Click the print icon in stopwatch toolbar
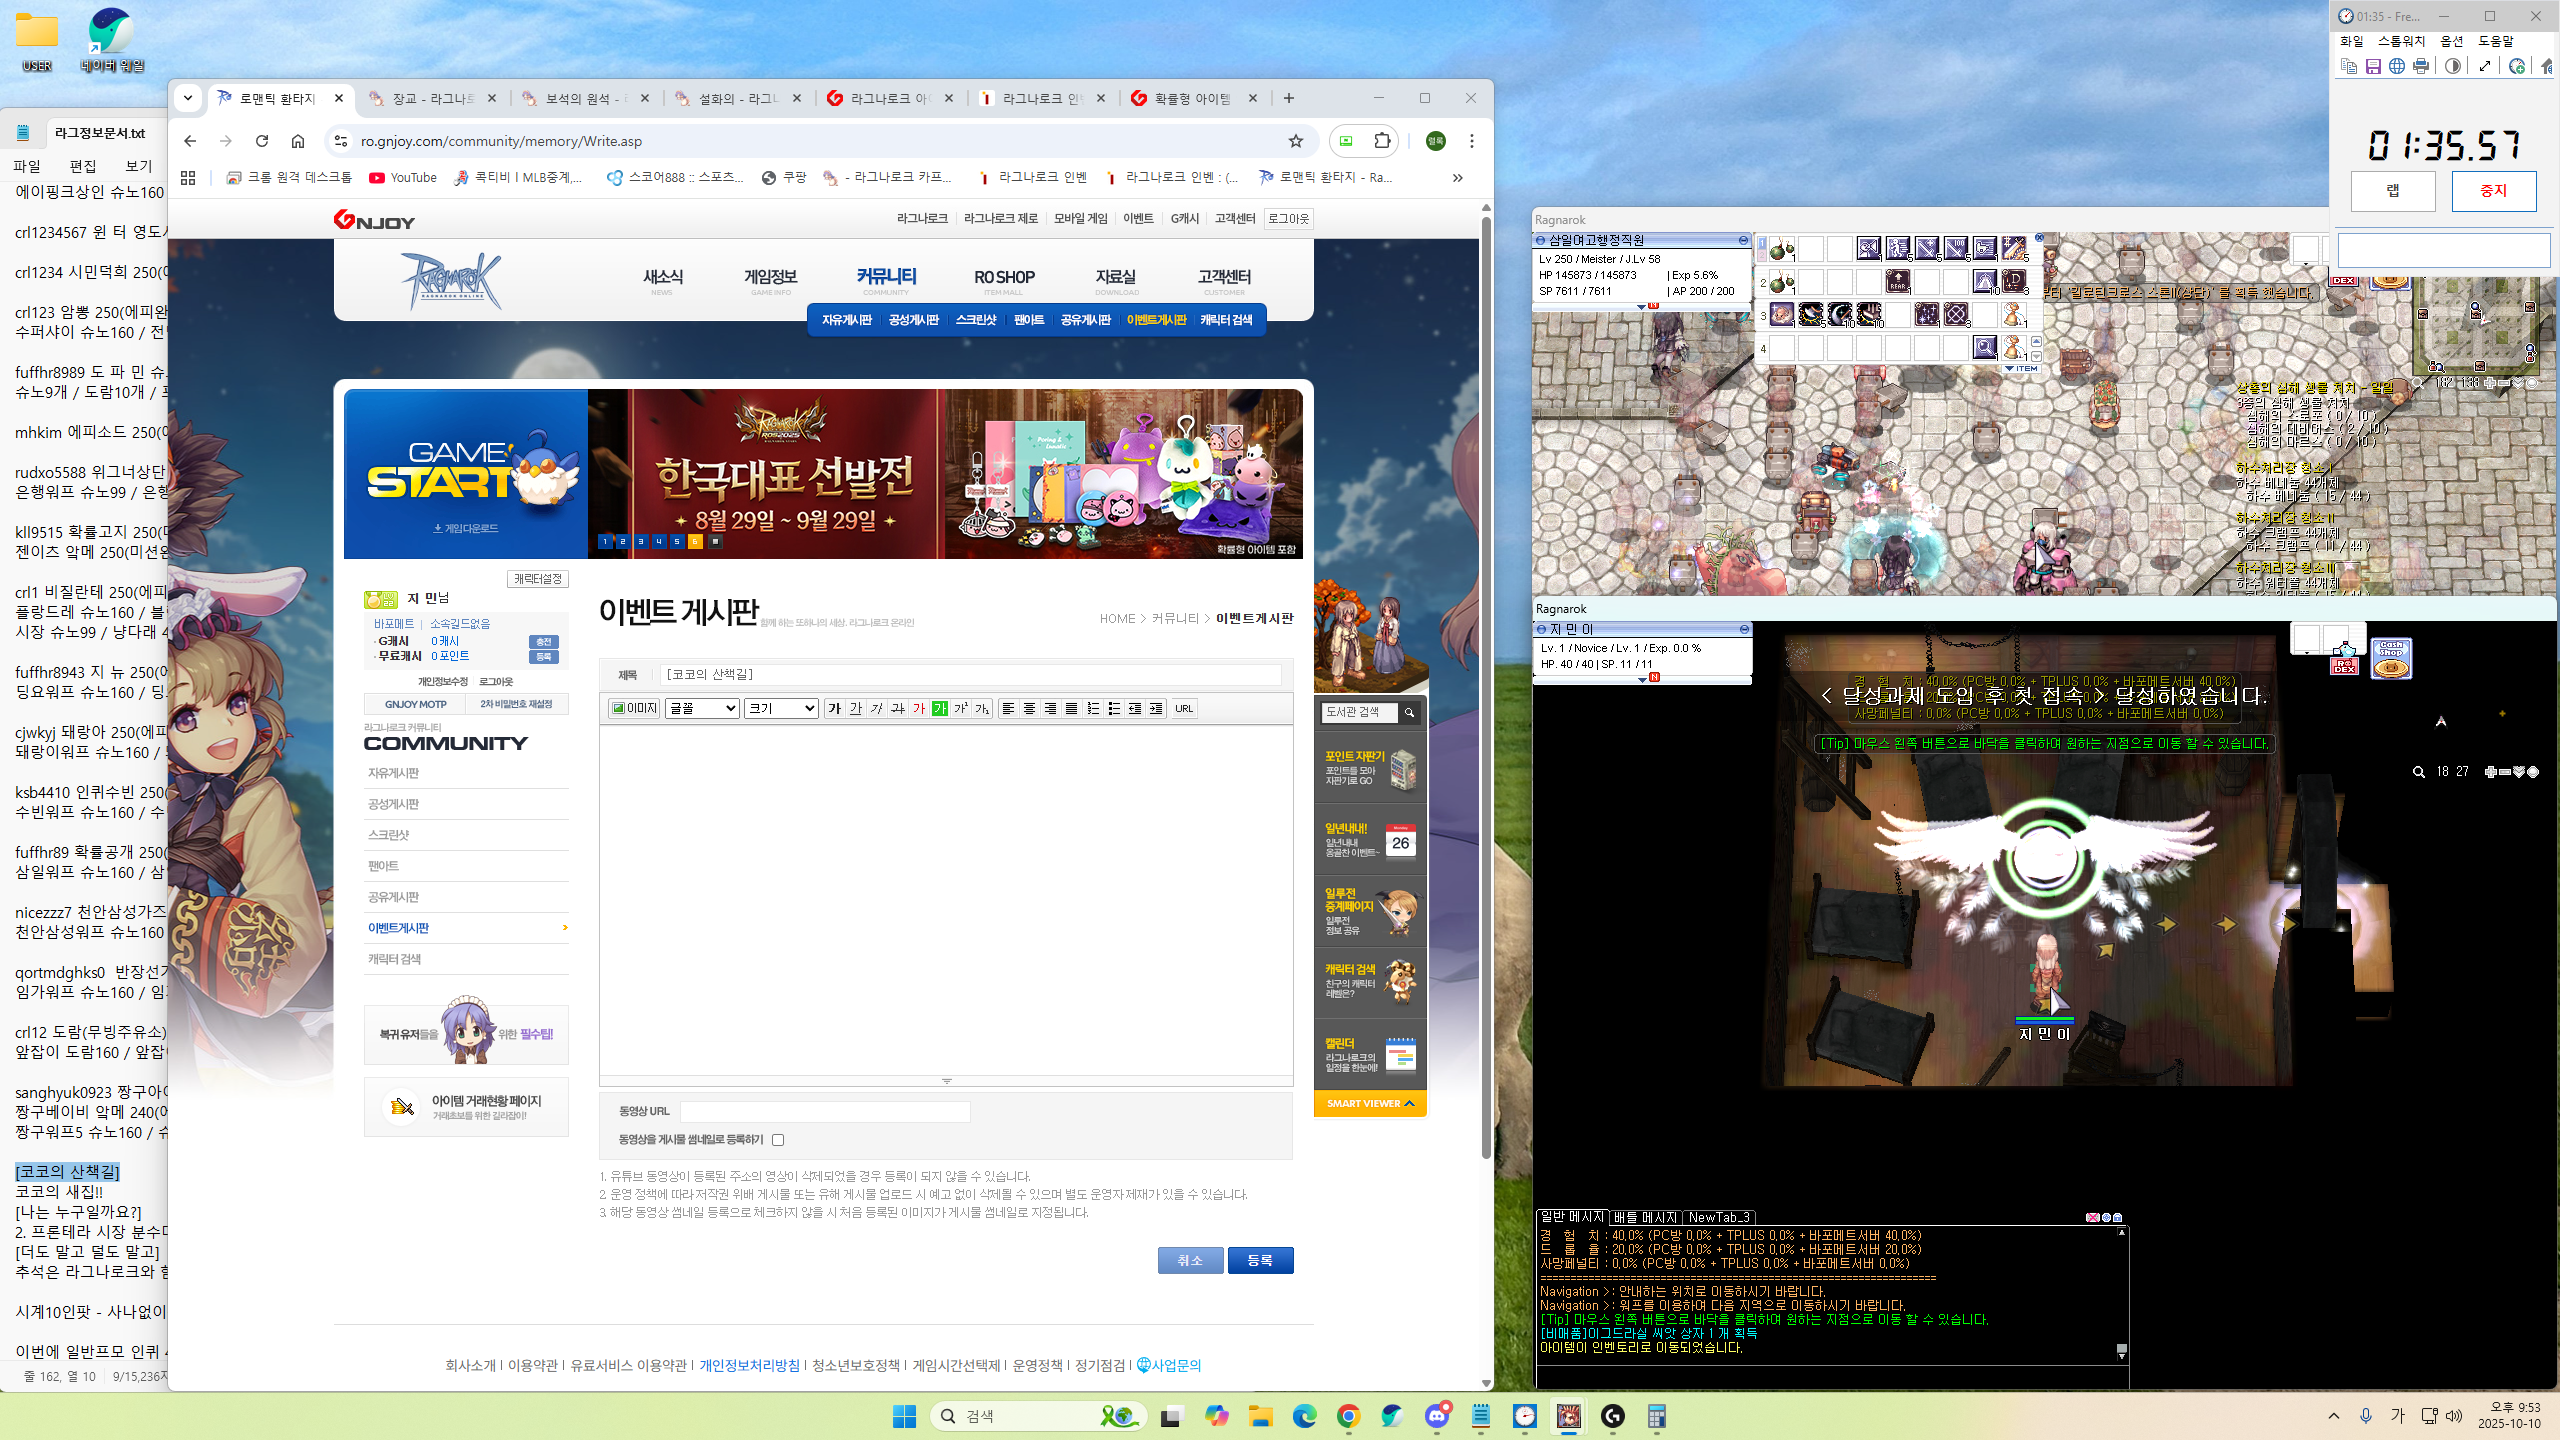 (x=2421, y=66)
